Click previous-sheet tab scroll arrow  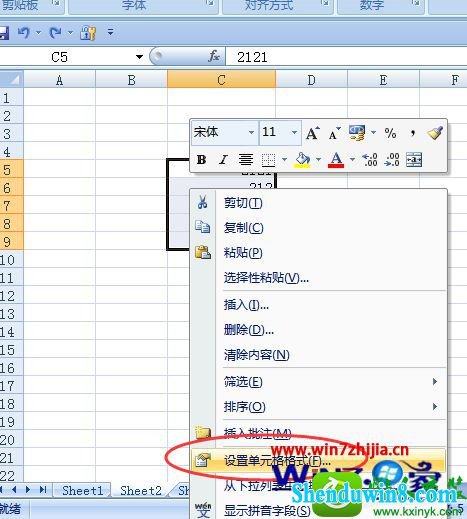[14, 490]
